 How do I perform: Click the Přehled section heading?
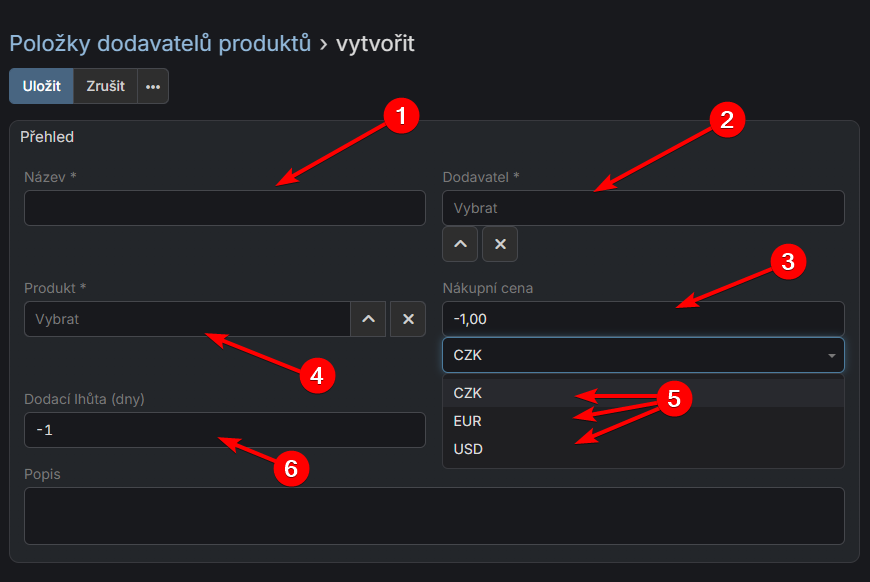47,137
